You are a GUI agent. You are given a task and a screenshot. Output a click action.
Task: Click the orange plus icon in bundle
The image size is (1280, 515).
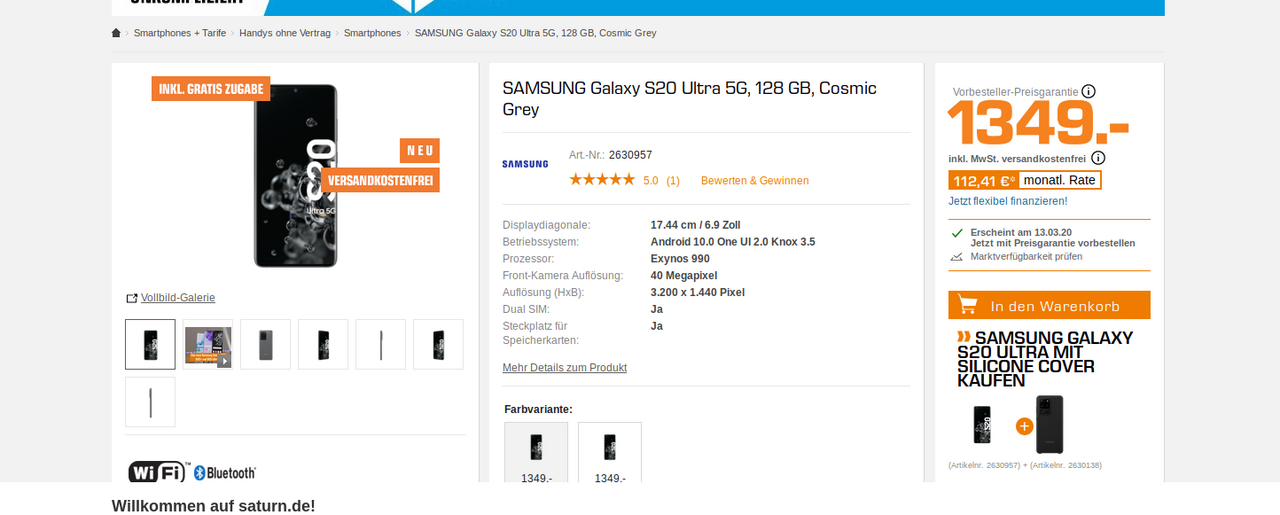coord(1024,426)
